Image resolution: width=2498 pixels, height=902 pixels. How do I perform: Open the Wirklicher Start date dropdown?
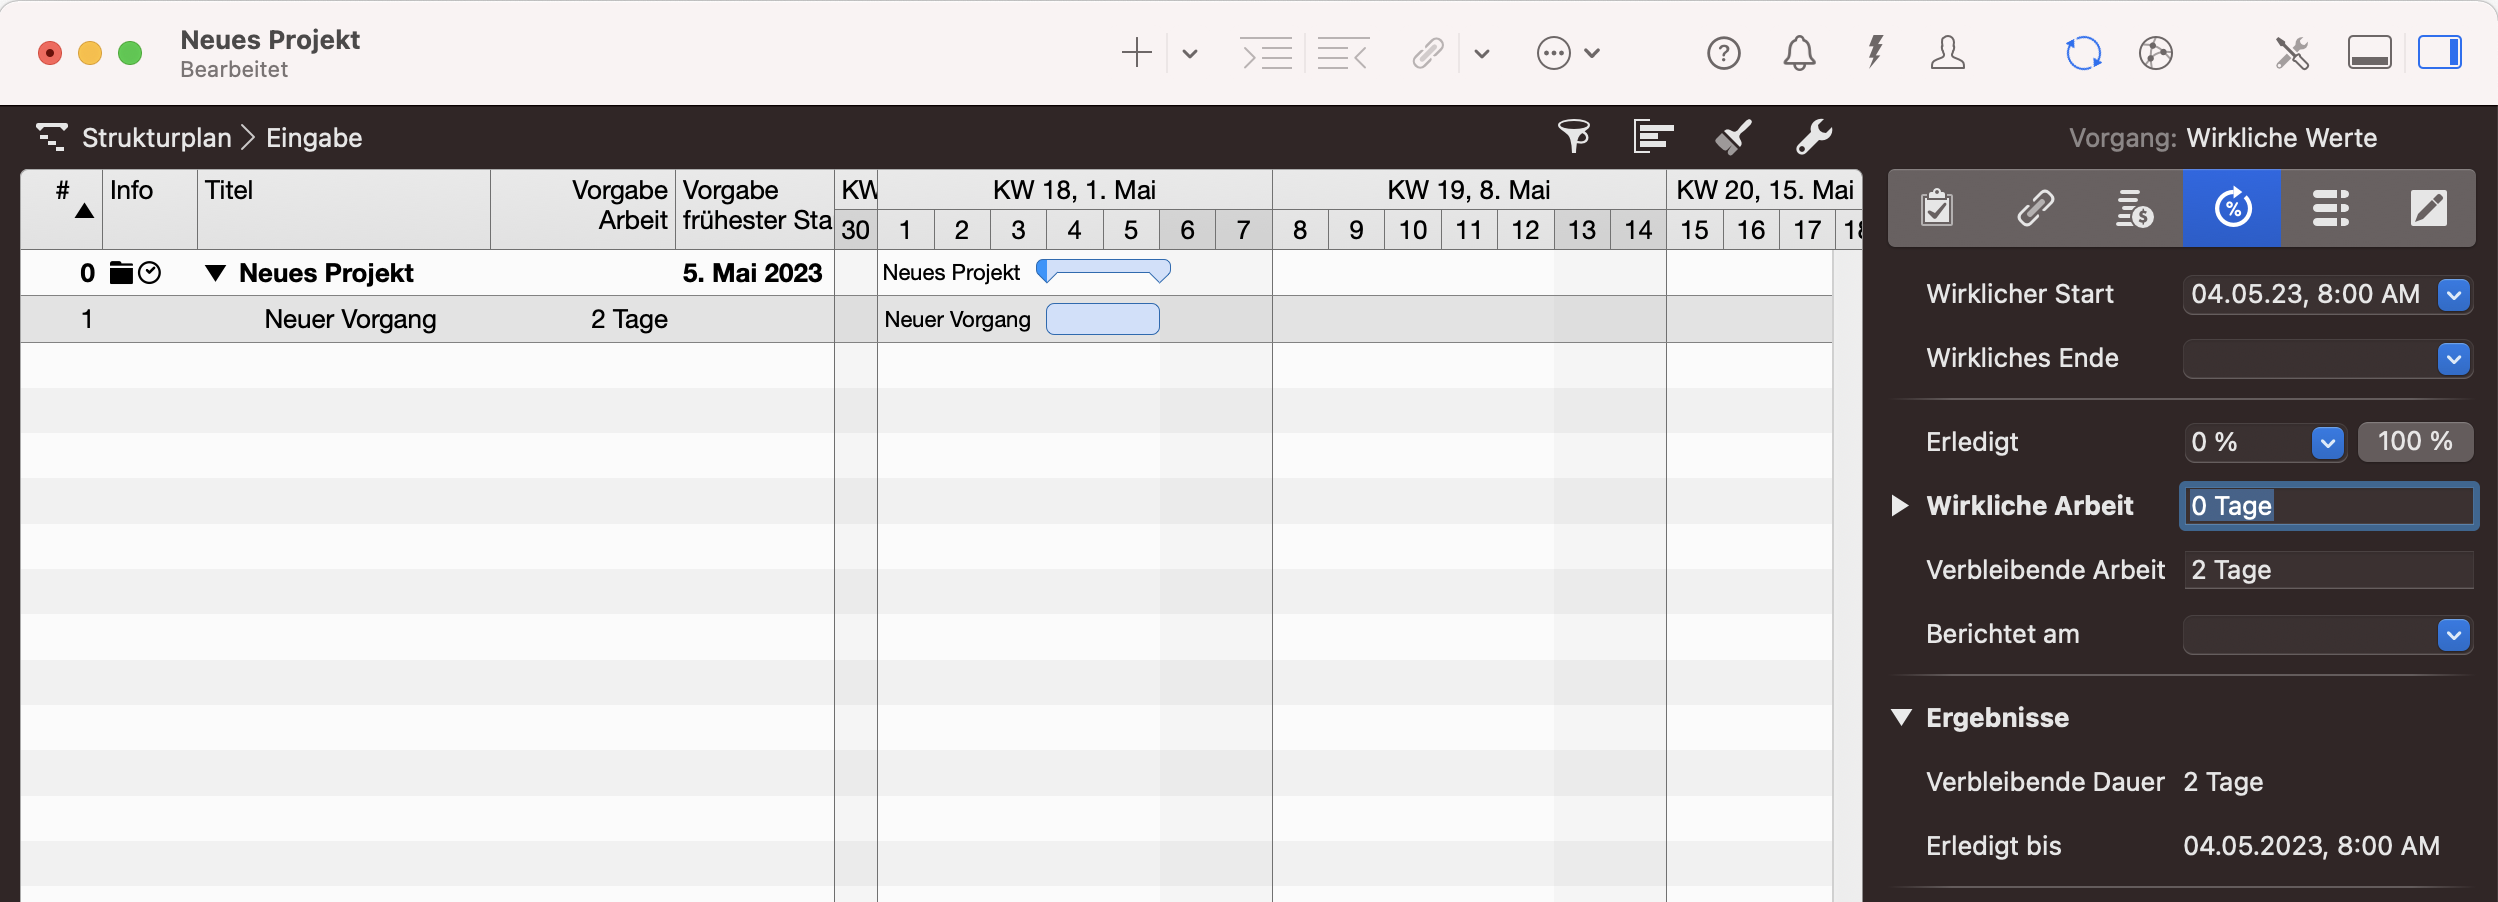point(2453,295)
